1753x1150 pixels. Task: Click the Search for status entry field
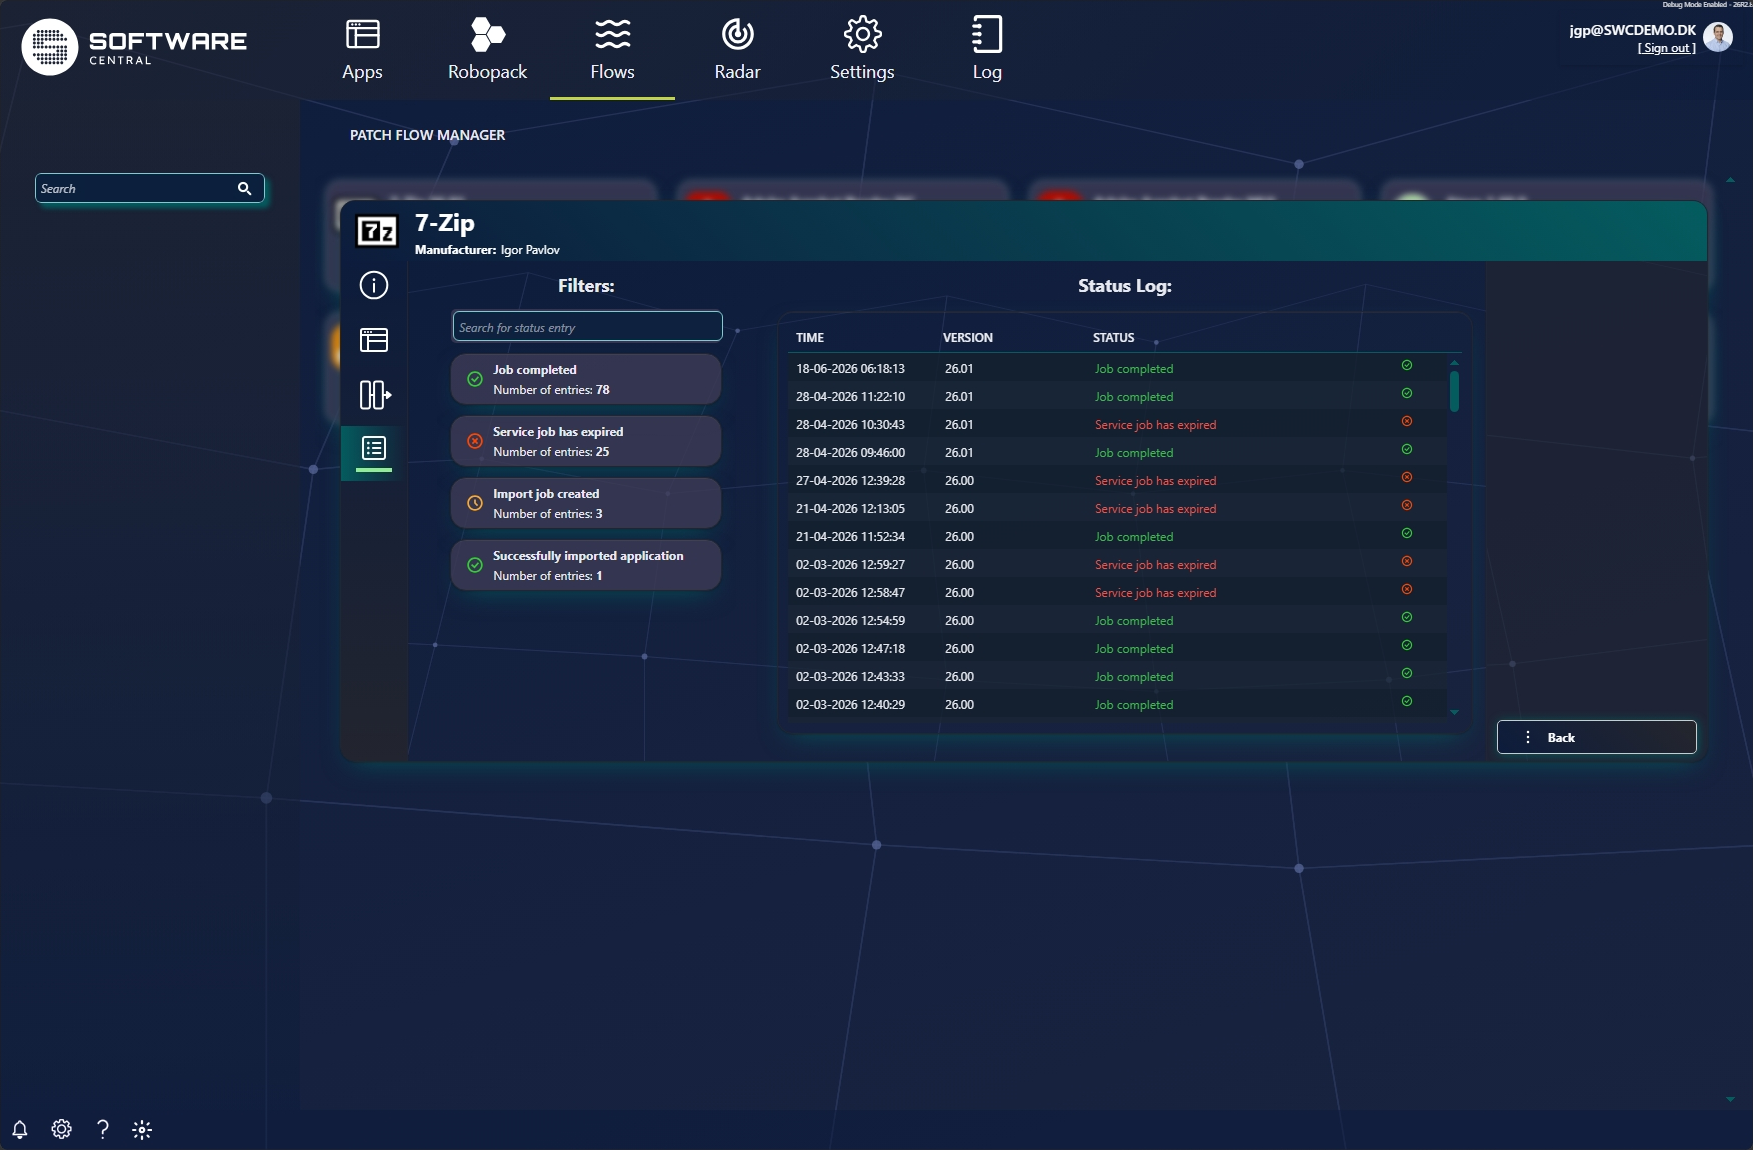point(587,327)
